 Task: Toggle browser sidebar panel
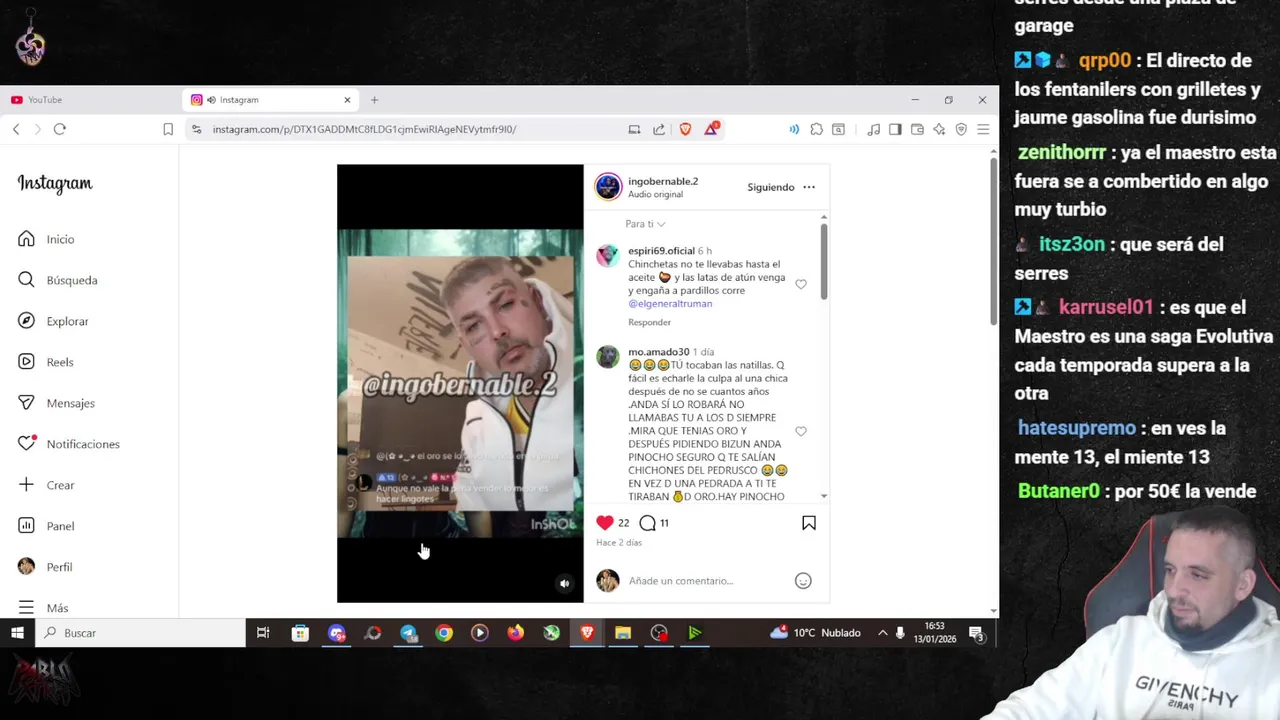[895, 129]
